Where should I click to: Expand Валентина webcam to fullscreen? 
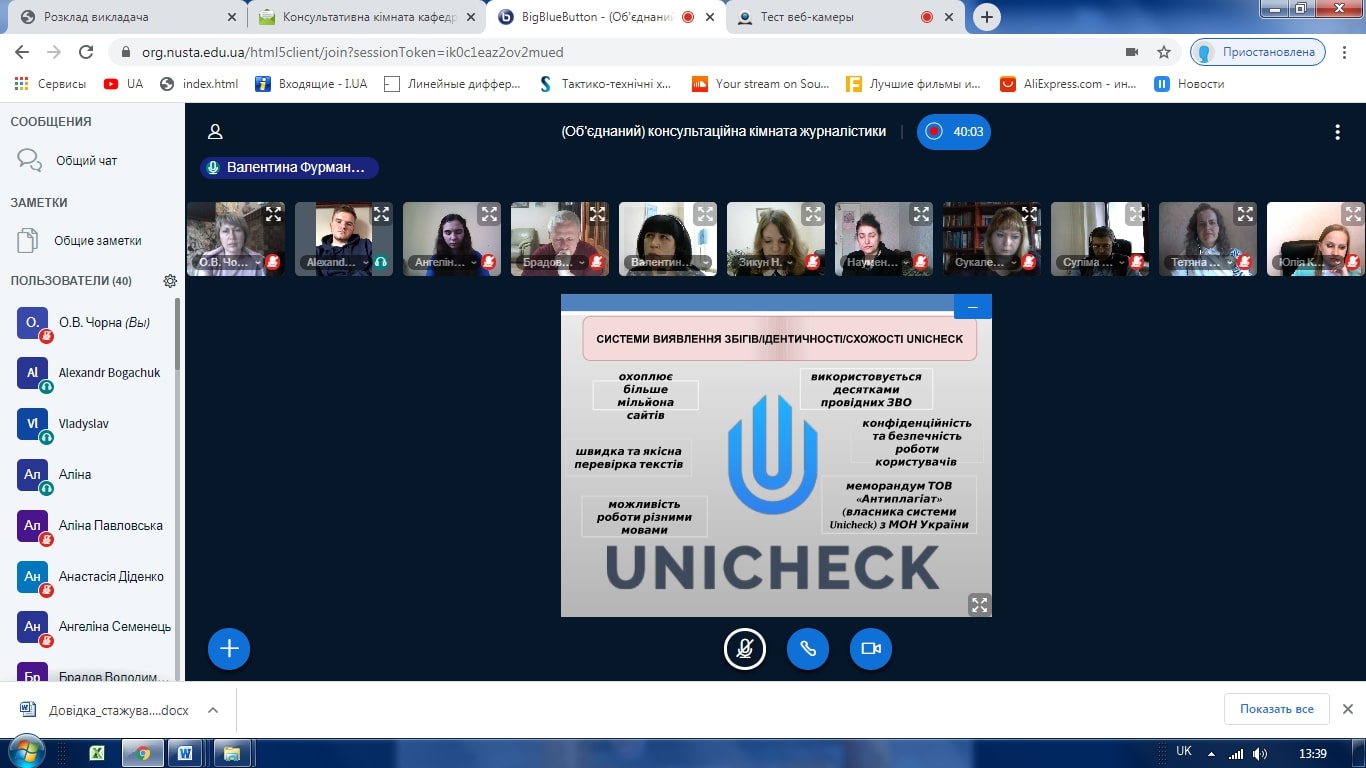coord(705,213)
